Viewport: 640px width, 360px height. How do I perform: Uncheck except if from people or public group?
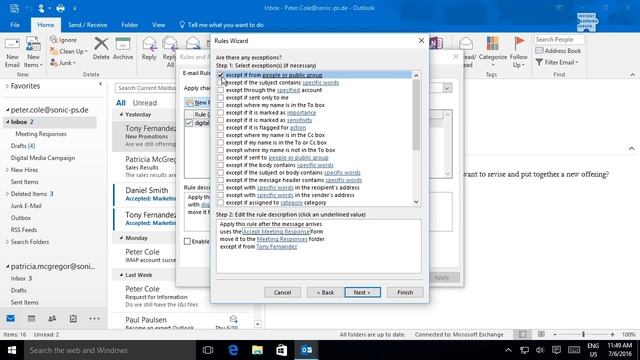pyautogui.click(x=220, y=75)
